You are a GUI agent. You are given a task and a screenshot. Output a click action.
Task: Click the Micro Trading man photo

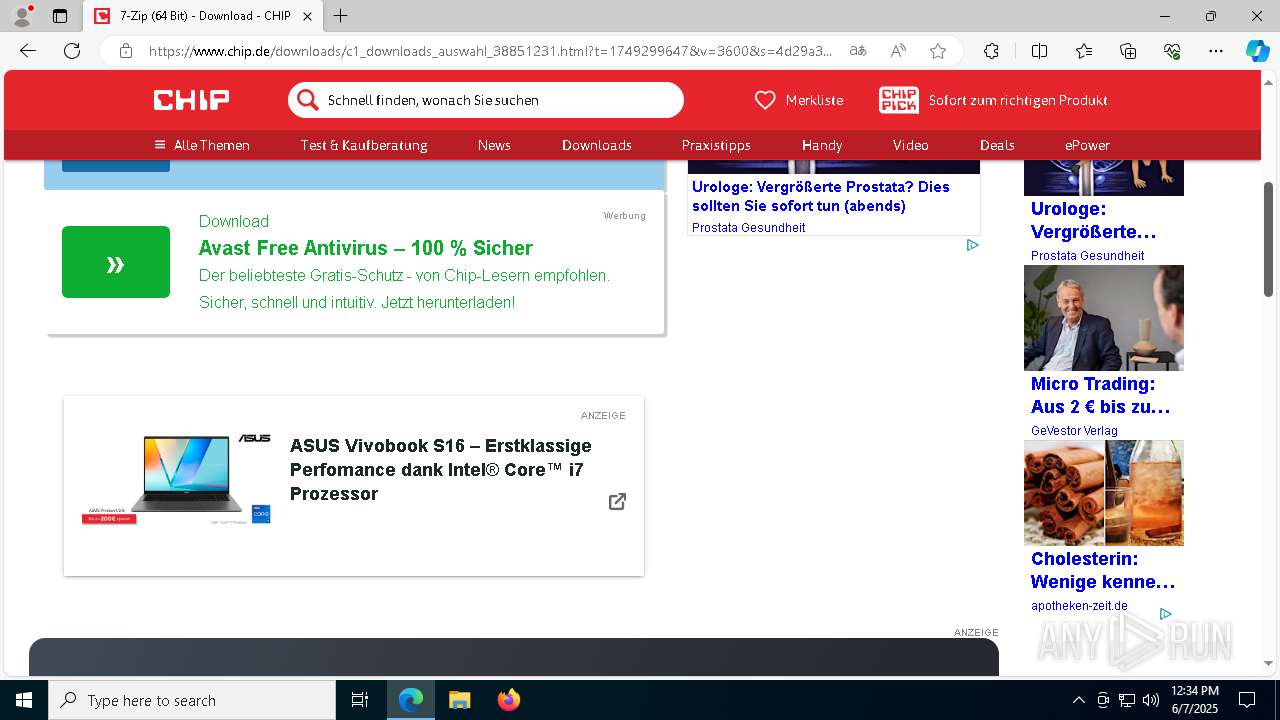(1104, 318)
